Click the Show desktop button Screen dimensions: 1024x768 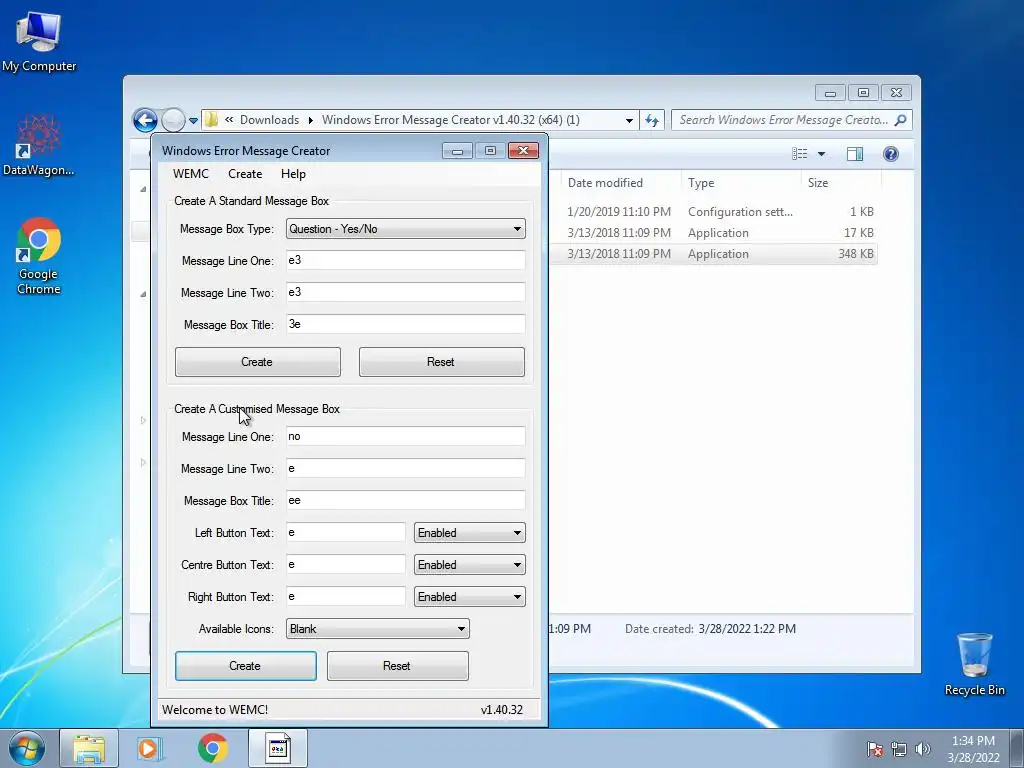tap(1017, 748)
